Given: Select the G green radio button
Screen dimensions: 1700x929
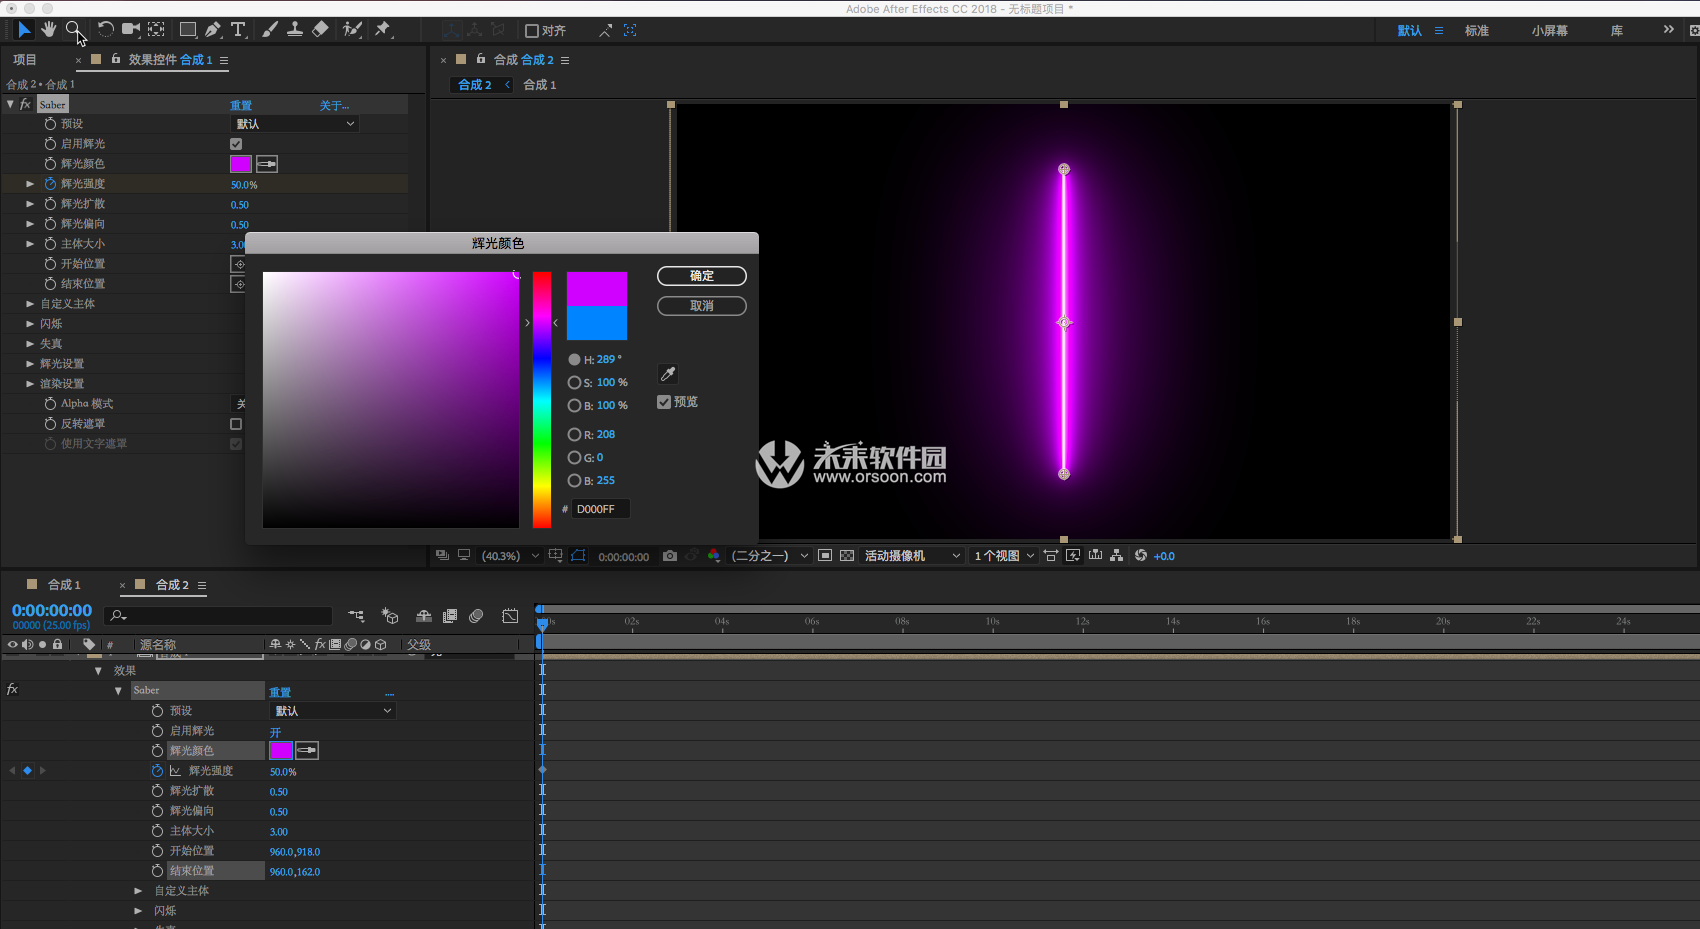Looking at the screenshot, I should click(574, 458).
